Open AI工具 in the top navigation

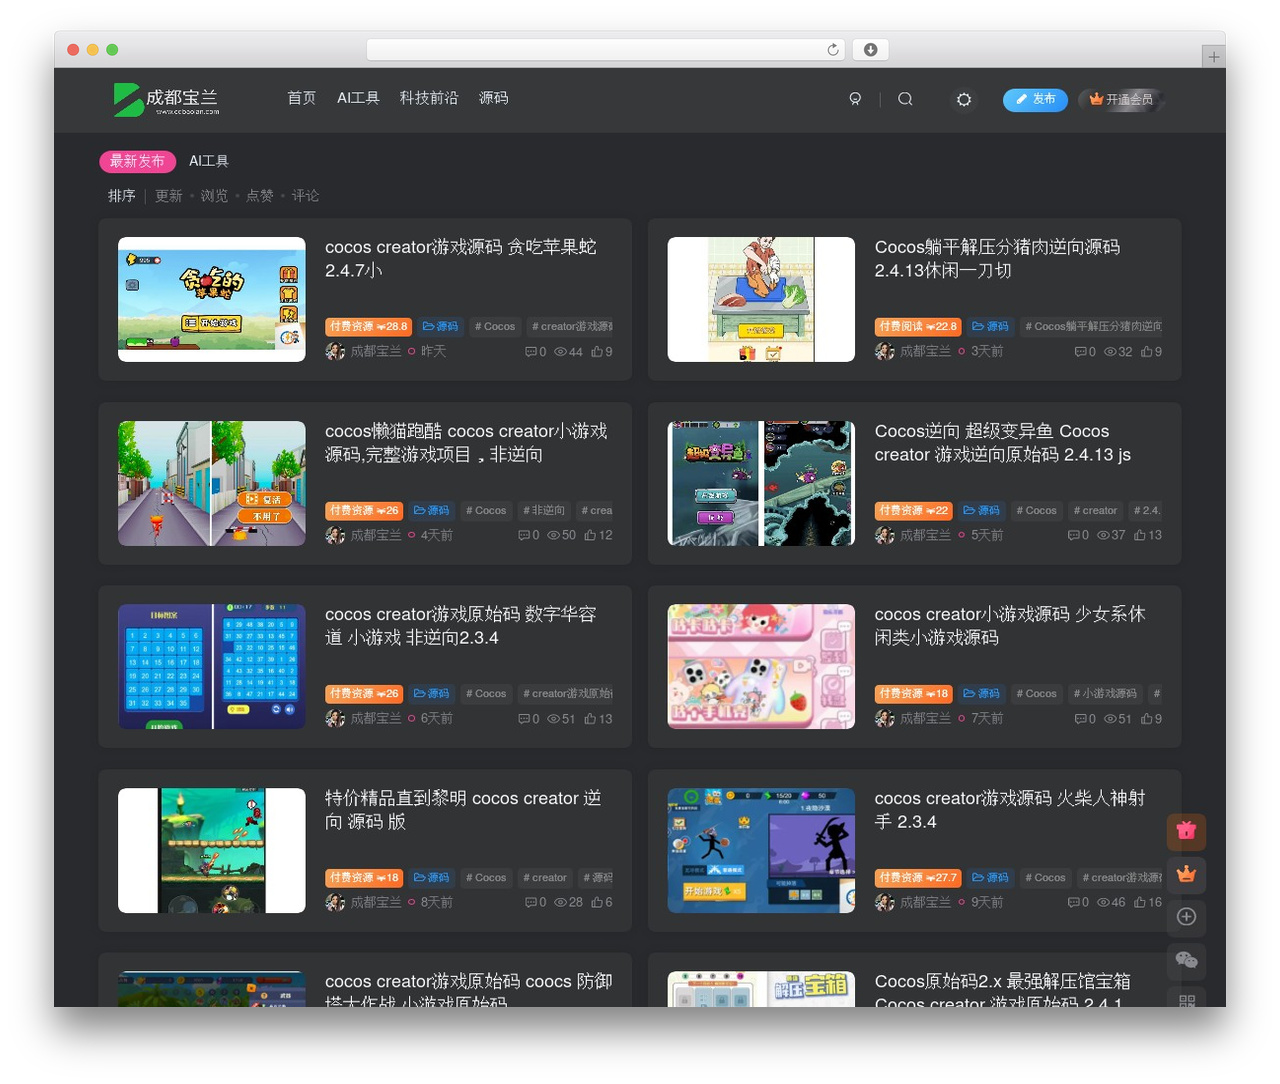(x=358, y=98)
